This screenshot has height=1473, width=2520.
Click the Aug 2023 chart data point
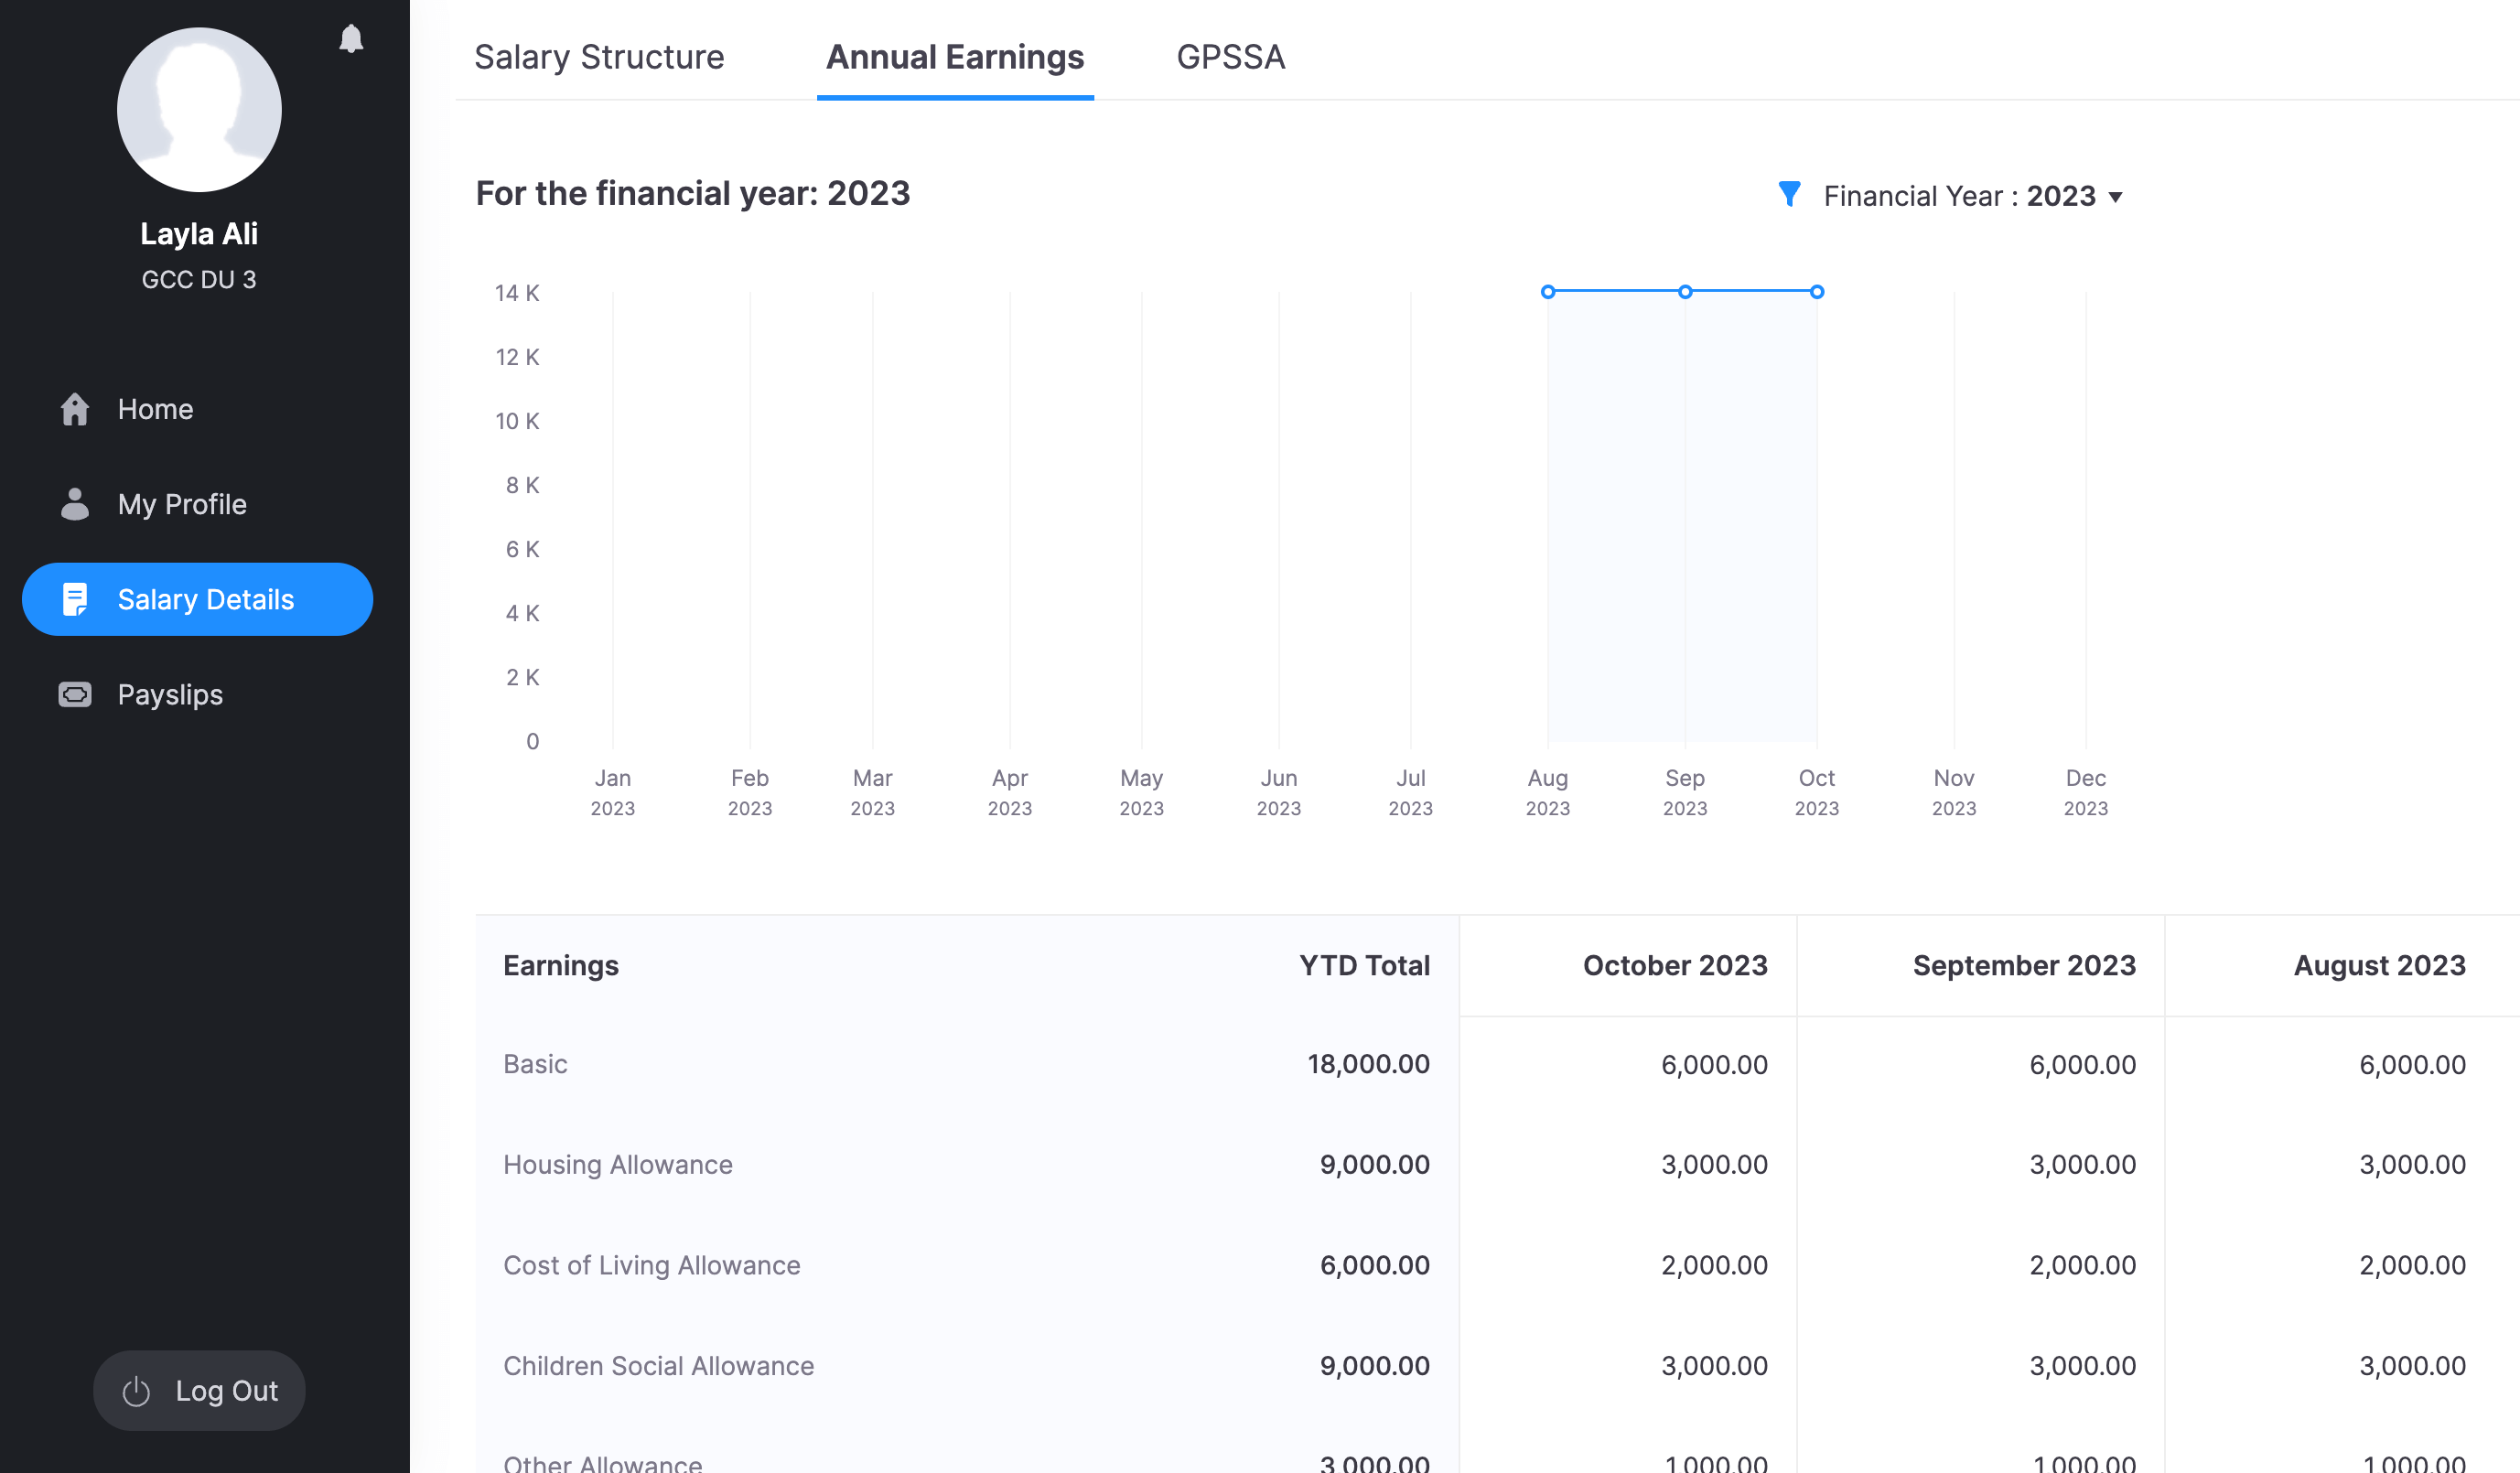[x=1547, y=292]
